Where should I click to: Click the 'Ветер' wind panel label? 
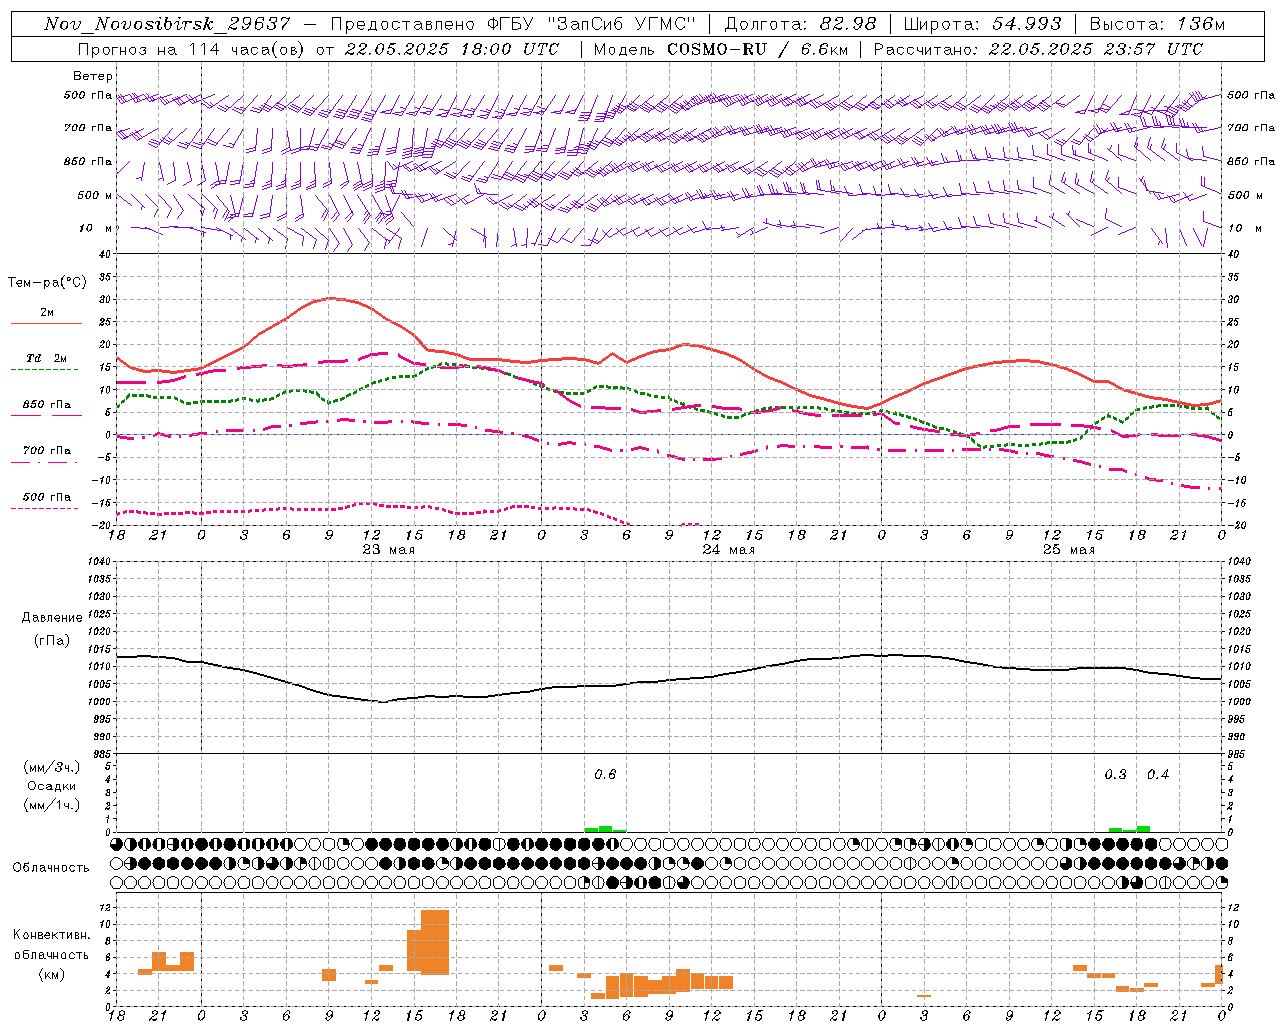point(93,76)
